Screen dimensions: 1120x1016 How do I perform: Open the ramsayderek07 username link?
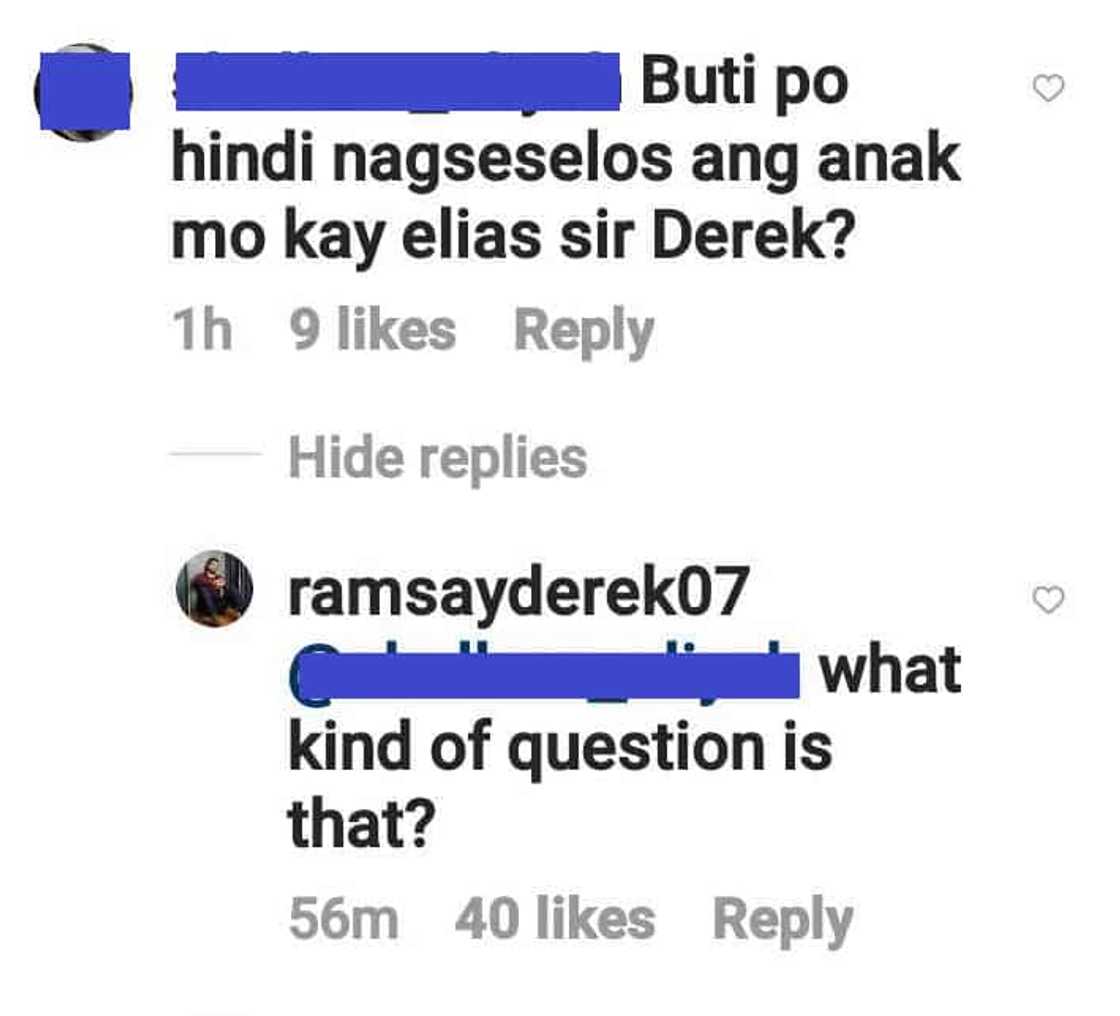click(519, 591)
